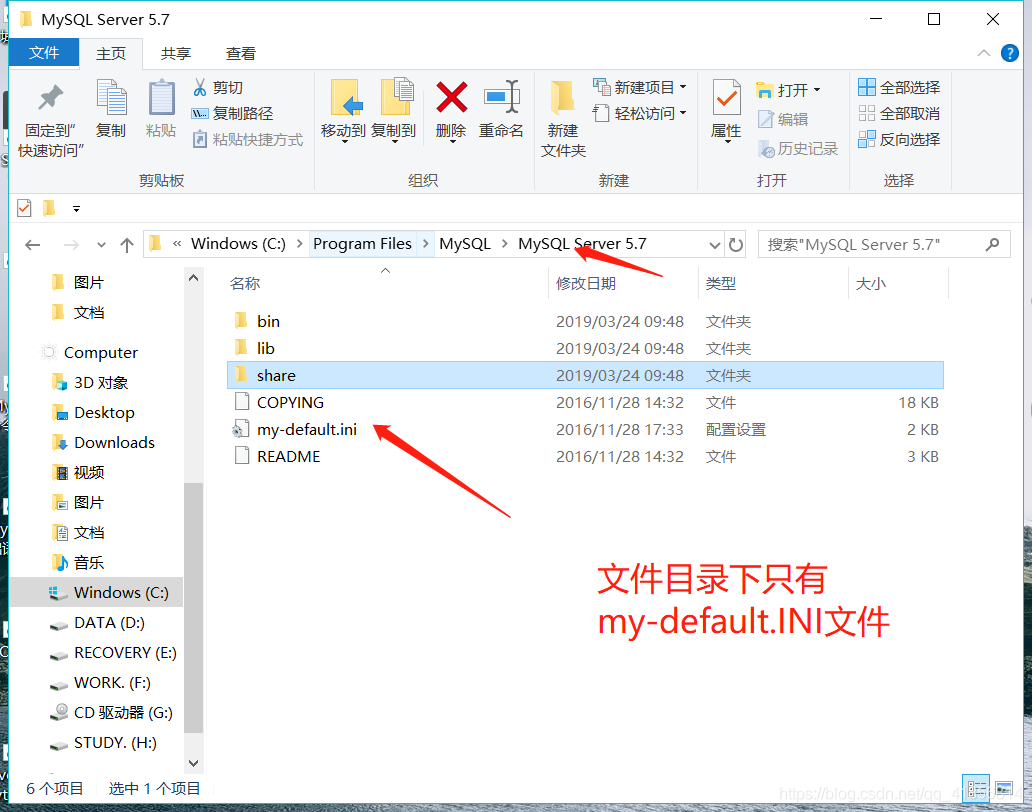Click Windows (C:) in the address path
1032x812 pixels.
[x=238, y=244]
